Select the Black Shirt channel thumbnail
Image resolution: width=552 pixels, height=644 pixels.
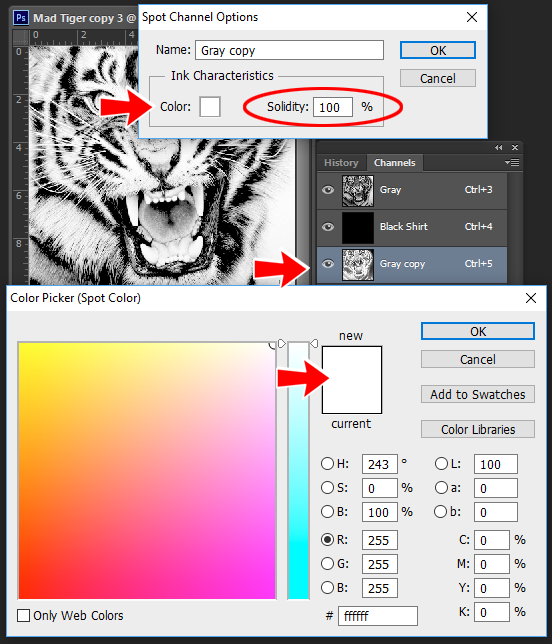358,228
